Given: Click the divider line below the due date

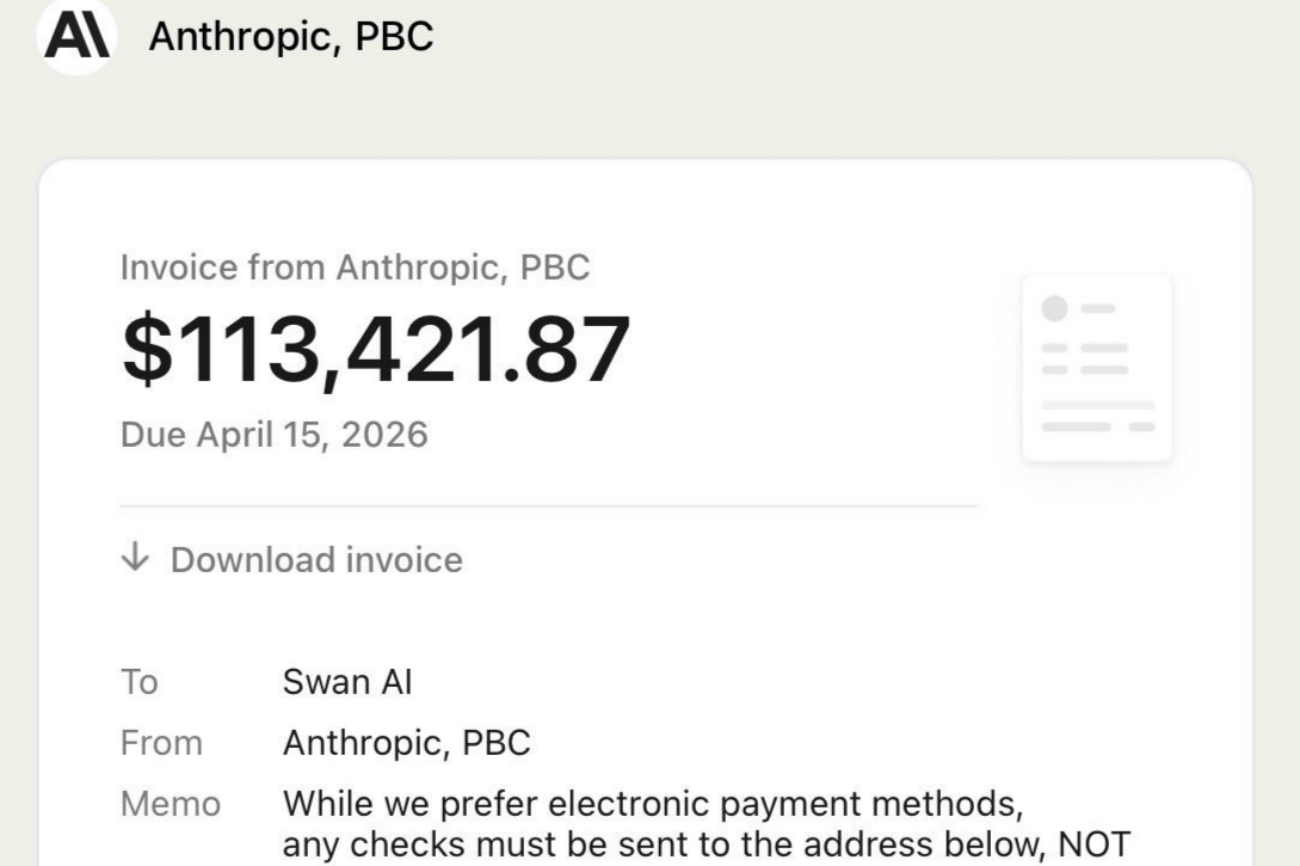Looking at the screenshot, I should 548,506.
